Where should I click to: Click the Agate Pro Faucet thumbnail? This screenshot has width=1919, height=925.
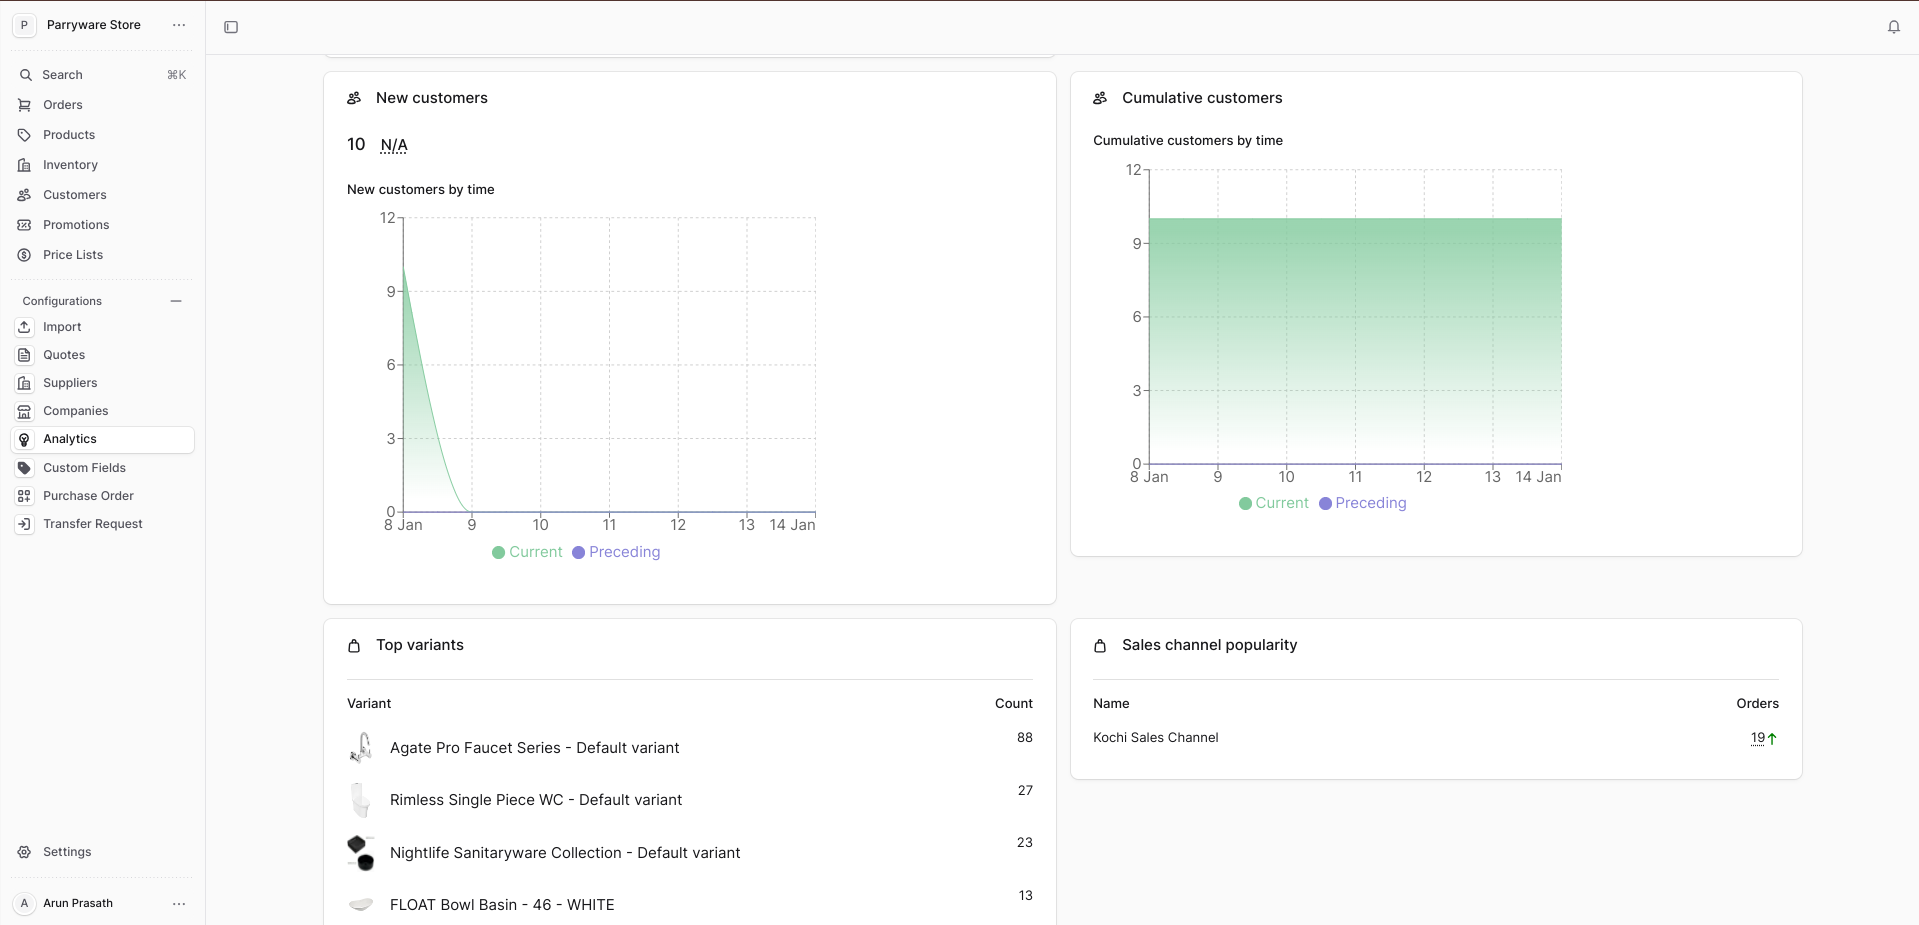(361, 747)
